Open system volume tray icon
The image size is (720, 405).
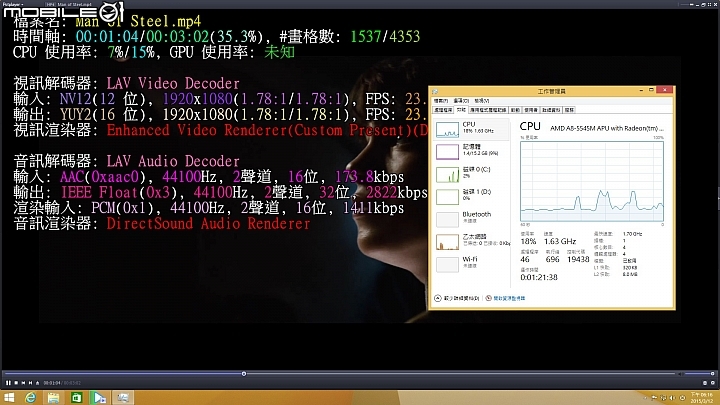(x=672, y=398)
